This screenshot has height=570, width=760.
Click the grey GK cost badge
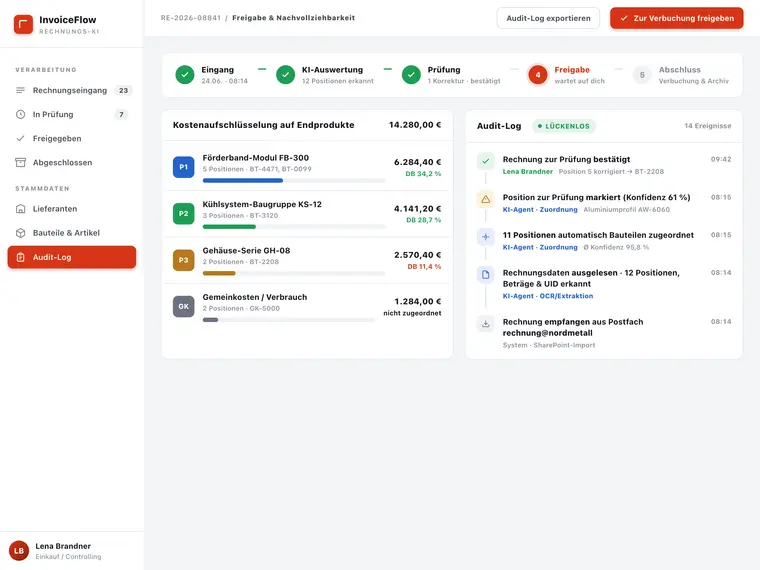click(184, 306)
